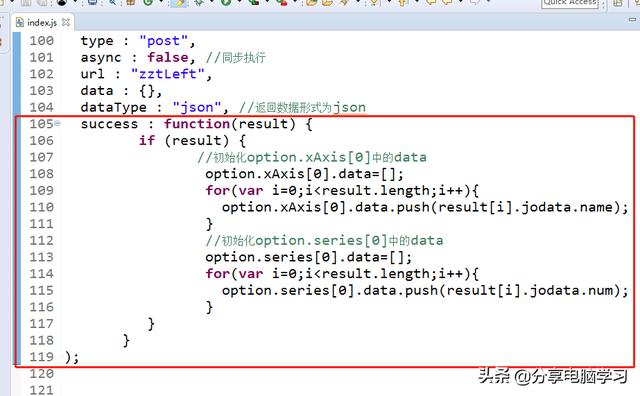Click the "zztLeft" url string

pyautogui.click(x=167, y=74)
